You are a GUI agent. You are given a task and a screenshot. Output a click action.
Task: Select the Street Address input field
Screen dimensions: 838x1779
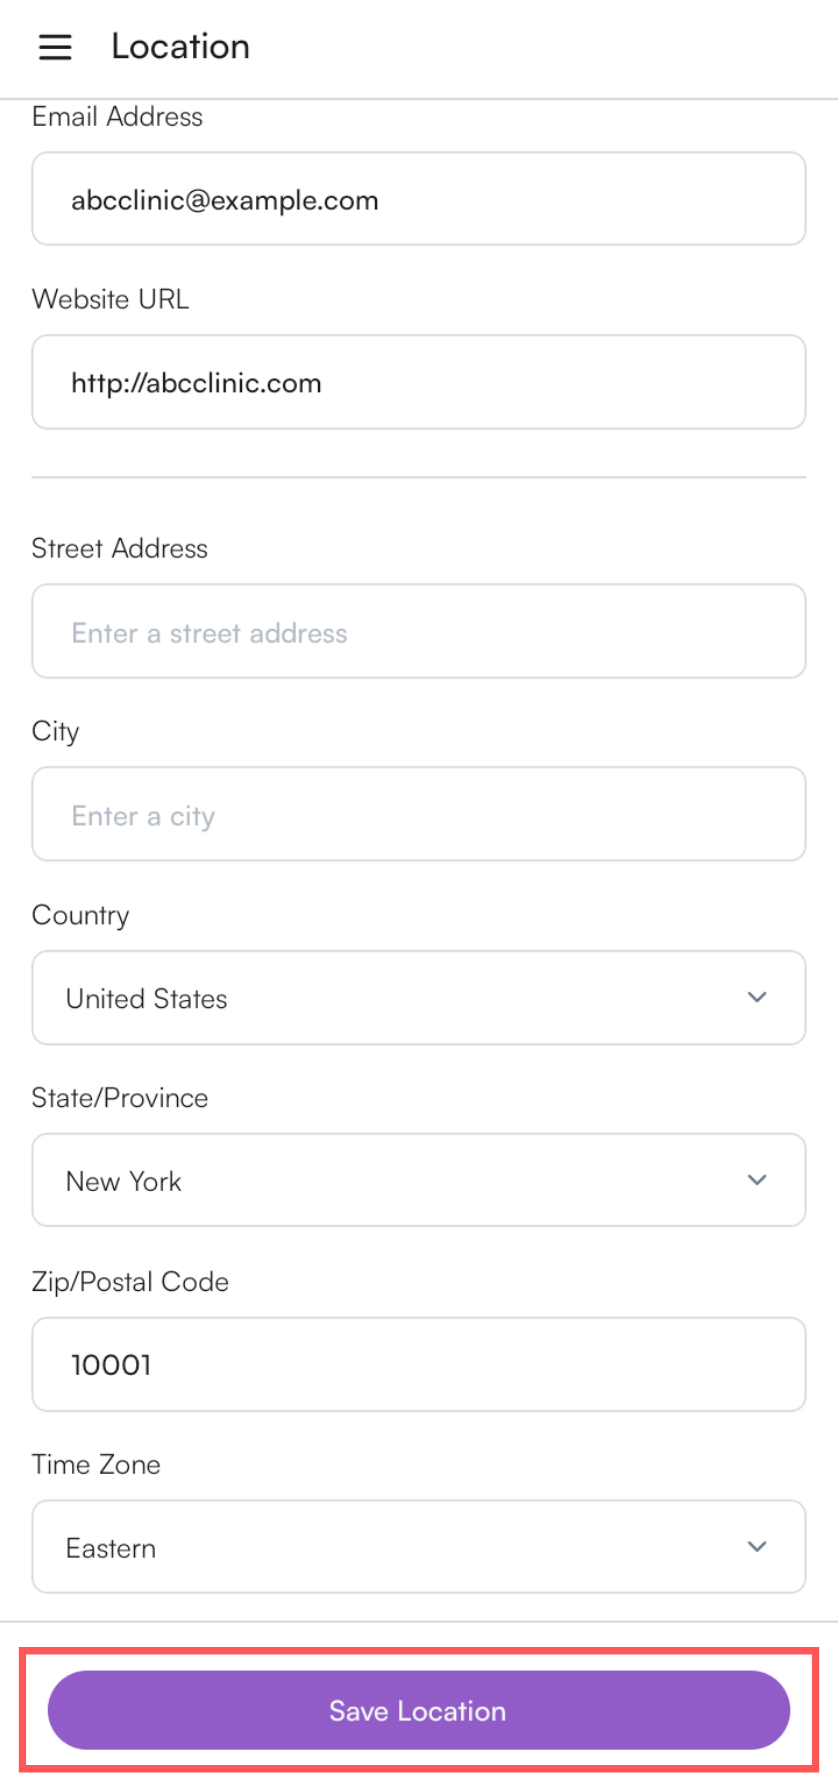click(419, 631)
